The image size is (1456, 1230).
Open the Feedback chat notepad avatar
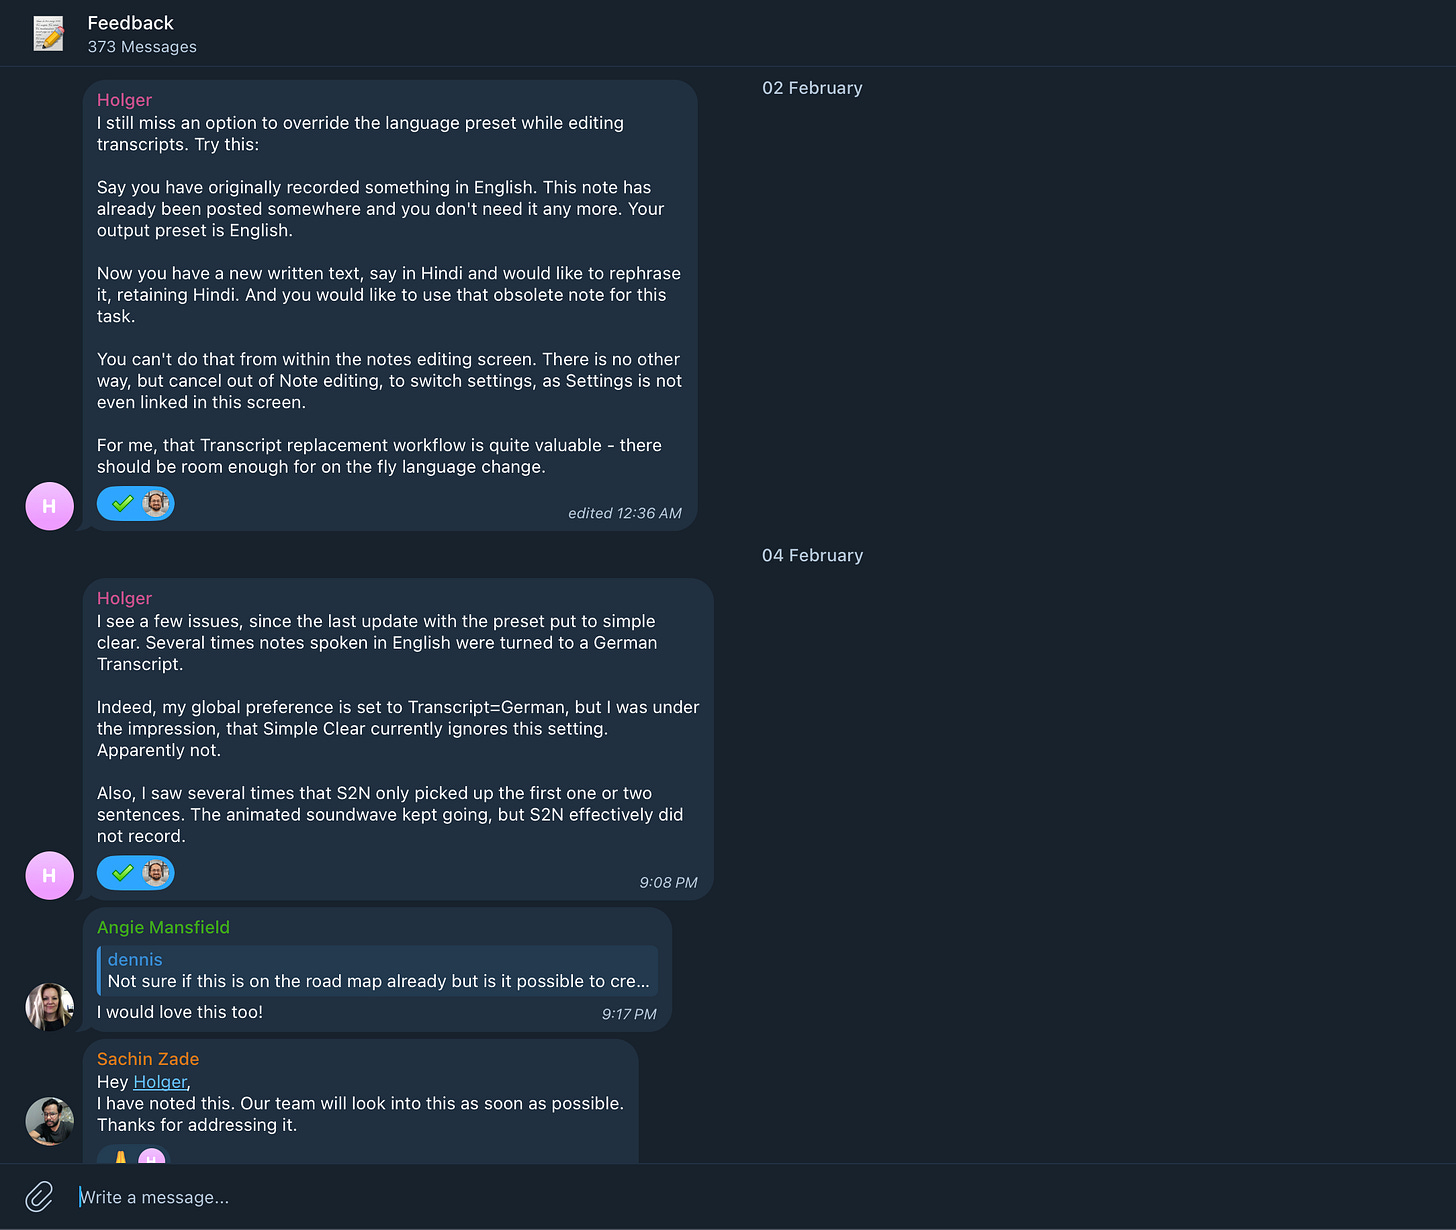[x=48, y=34]
